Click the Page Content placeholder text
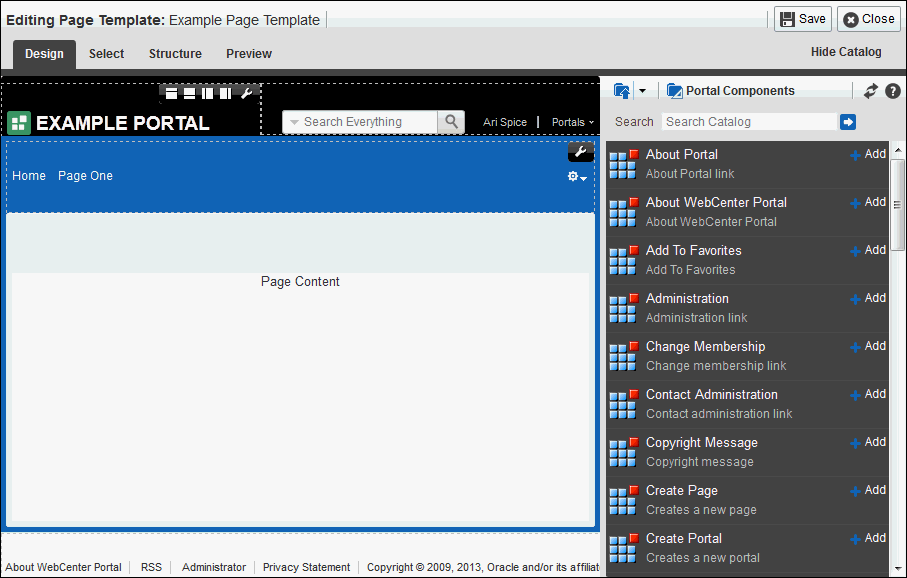Viewport: 907px width, 578px height. point(300,282)
